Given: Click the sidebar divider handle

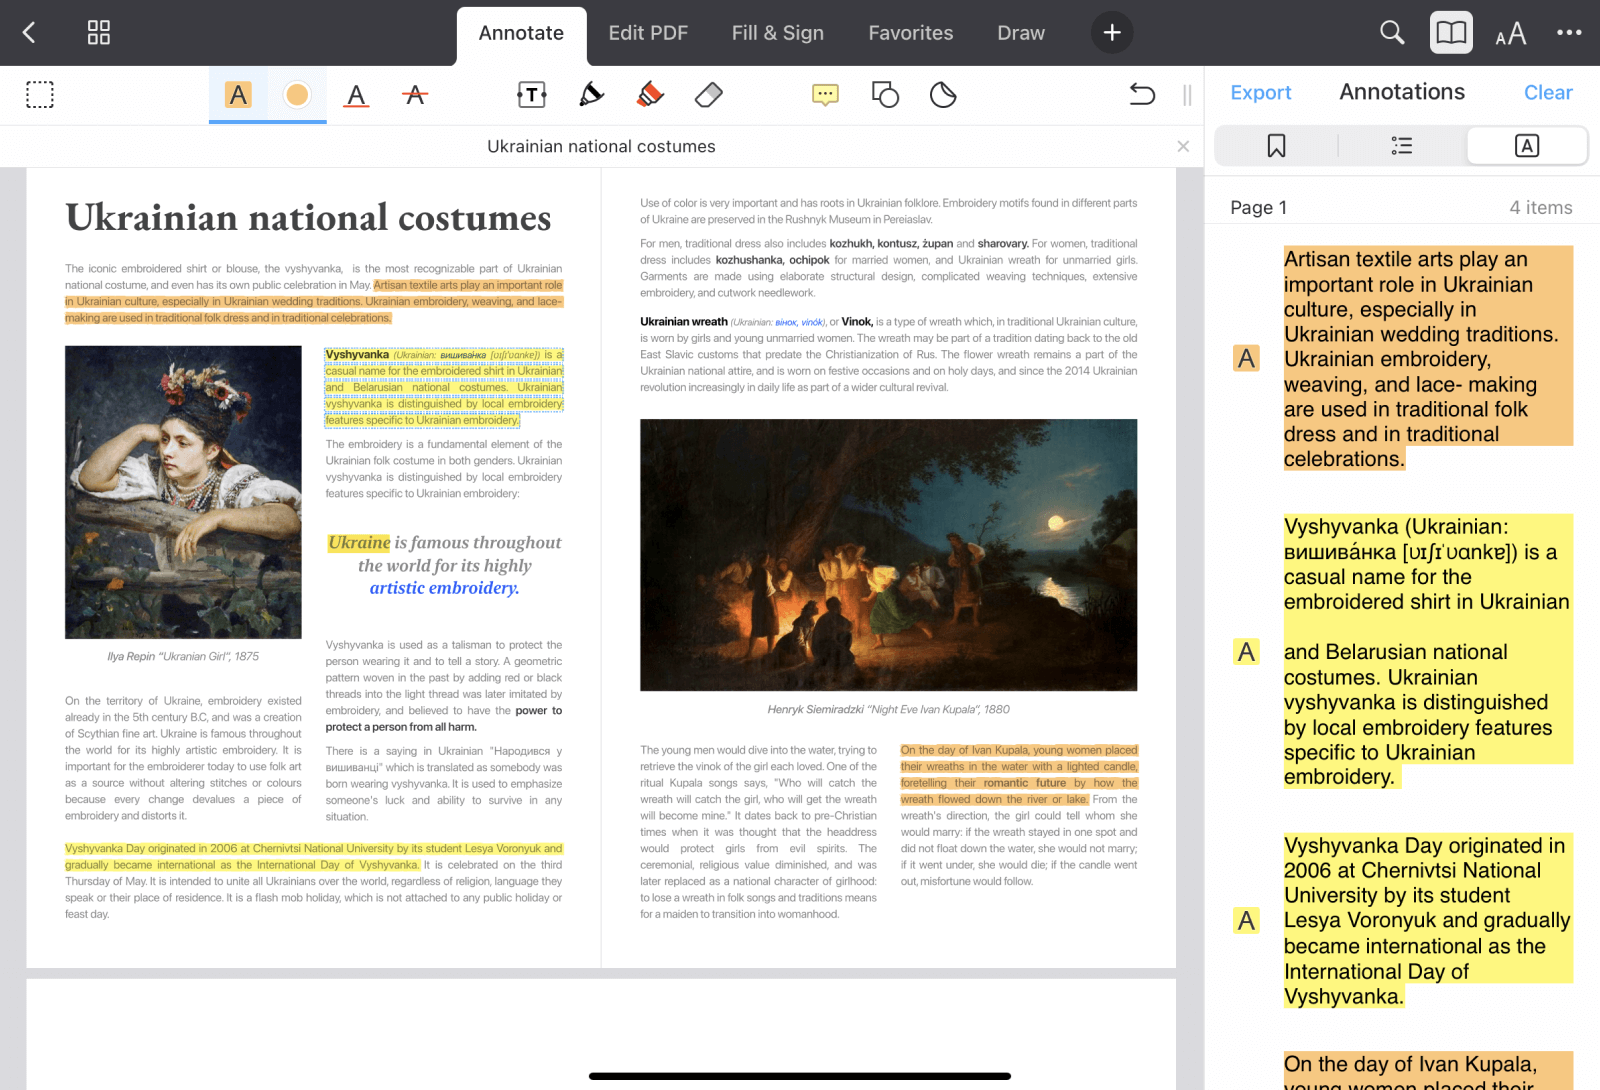Looking at the screenshot, I should tap(1187, 95).
